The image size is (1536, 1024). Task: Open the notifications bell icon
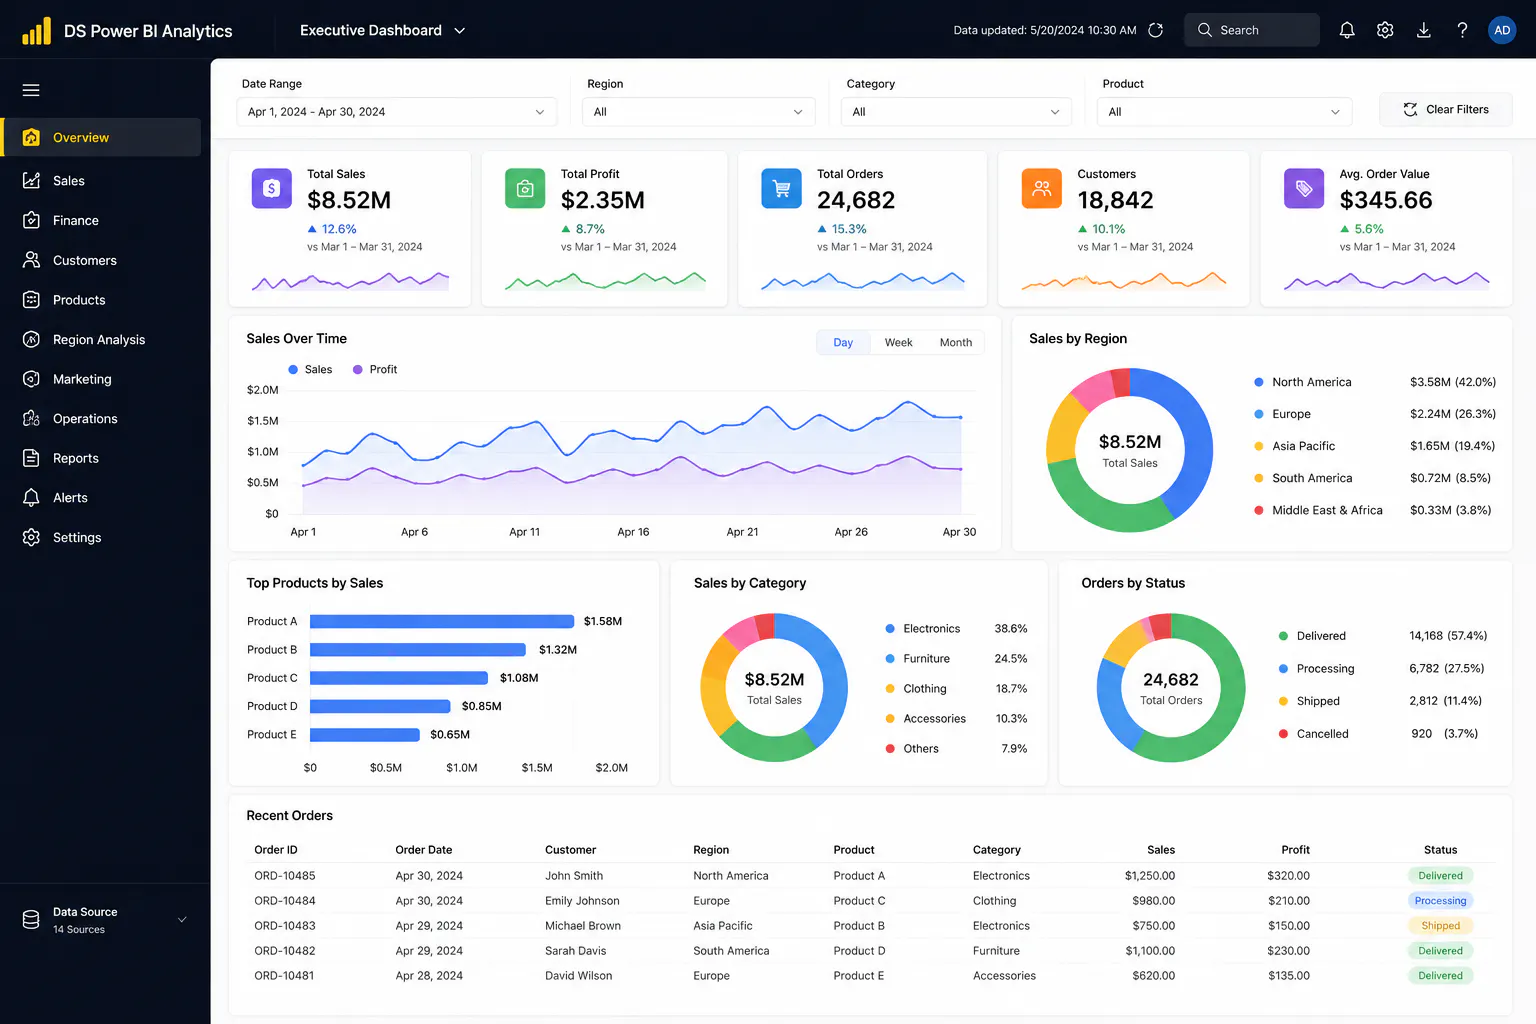click(1347, 30)
